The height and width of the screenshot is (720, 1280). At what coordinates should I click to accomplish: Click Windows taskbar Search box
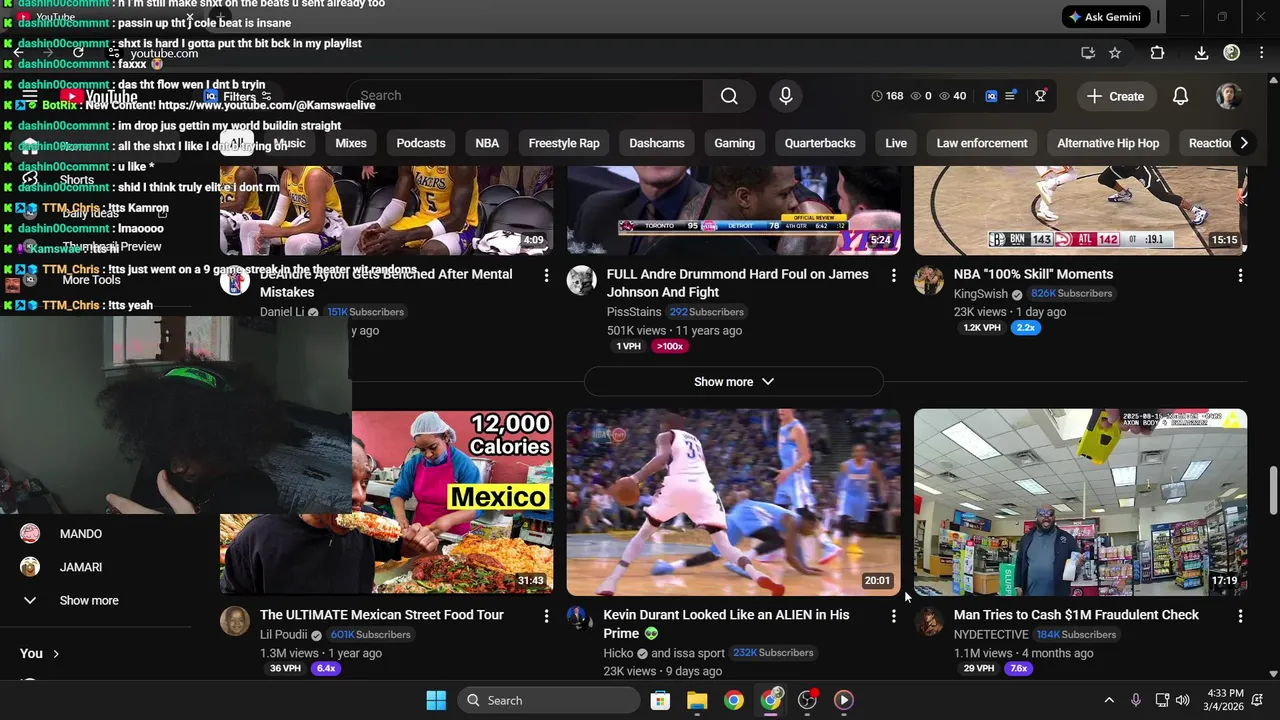tap(549, 700)
